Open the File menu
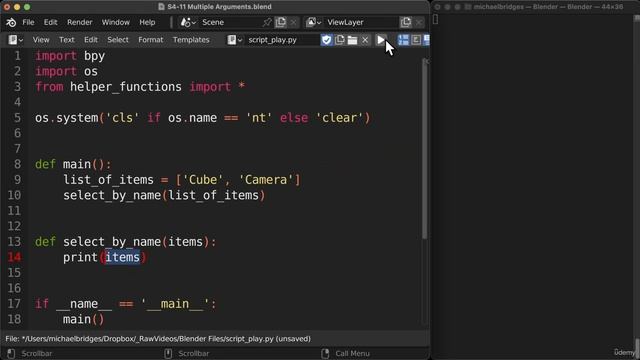Screen dimensions: 640x360 point(28,22)
